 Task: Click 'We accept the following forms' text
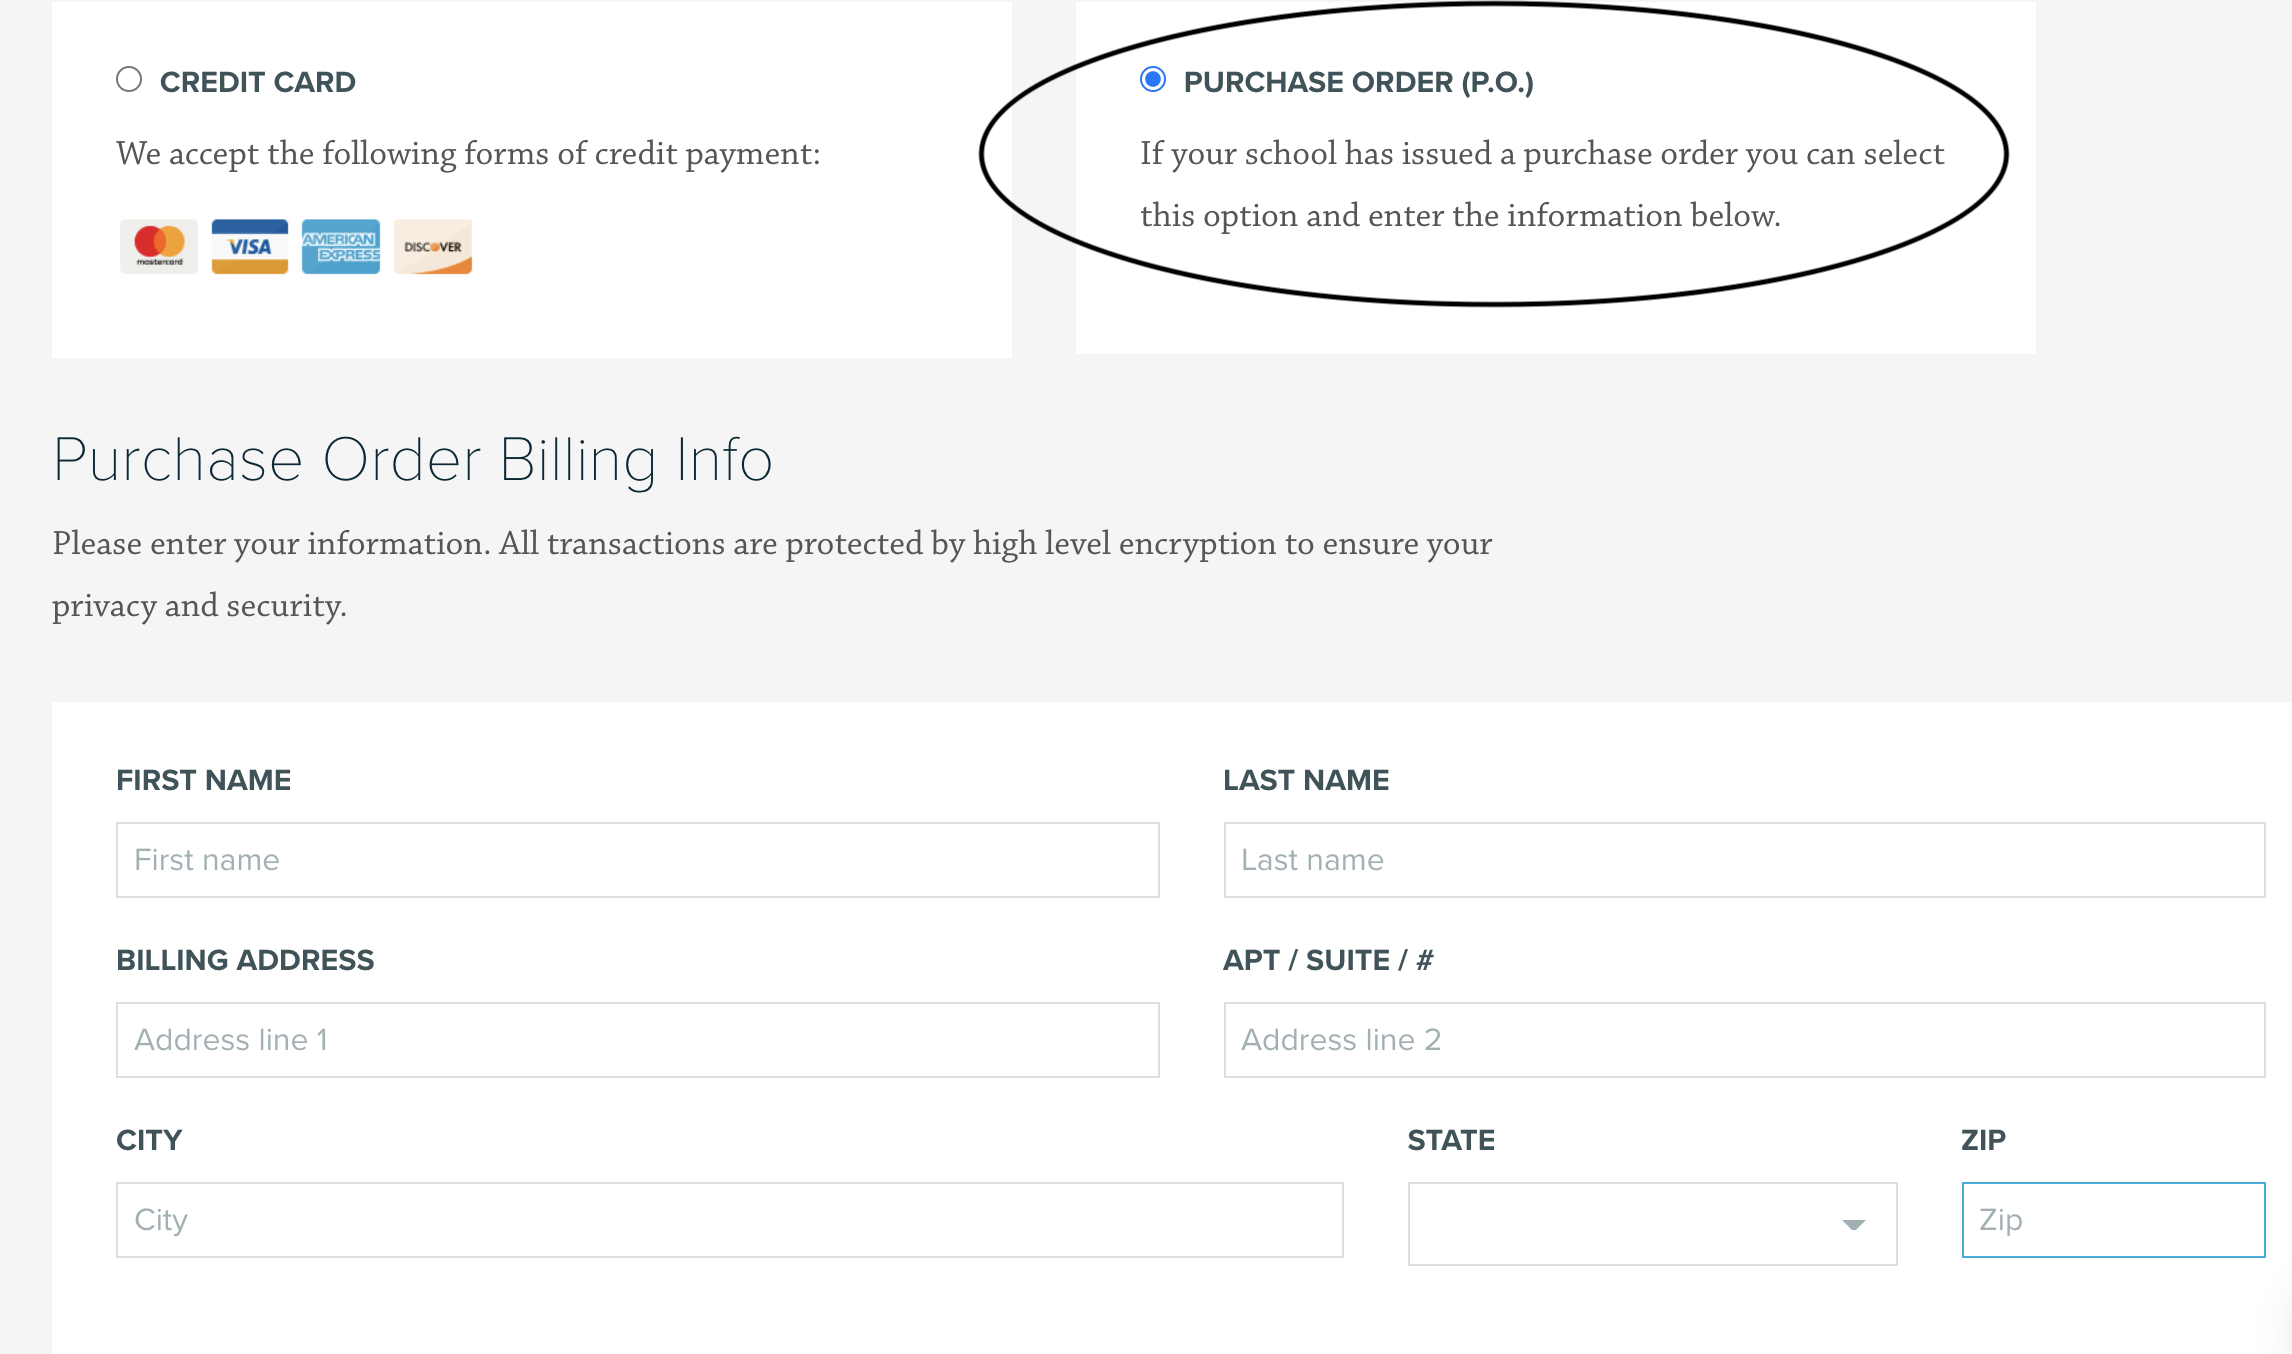tap(468, 154)
